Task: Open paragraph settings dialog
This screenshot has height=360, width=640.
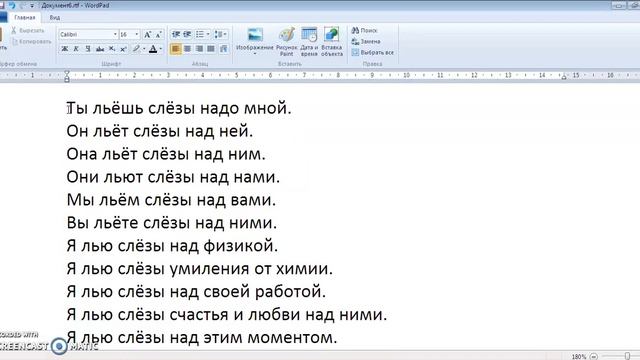Action: pyautogui.click(x=224, y=49)
